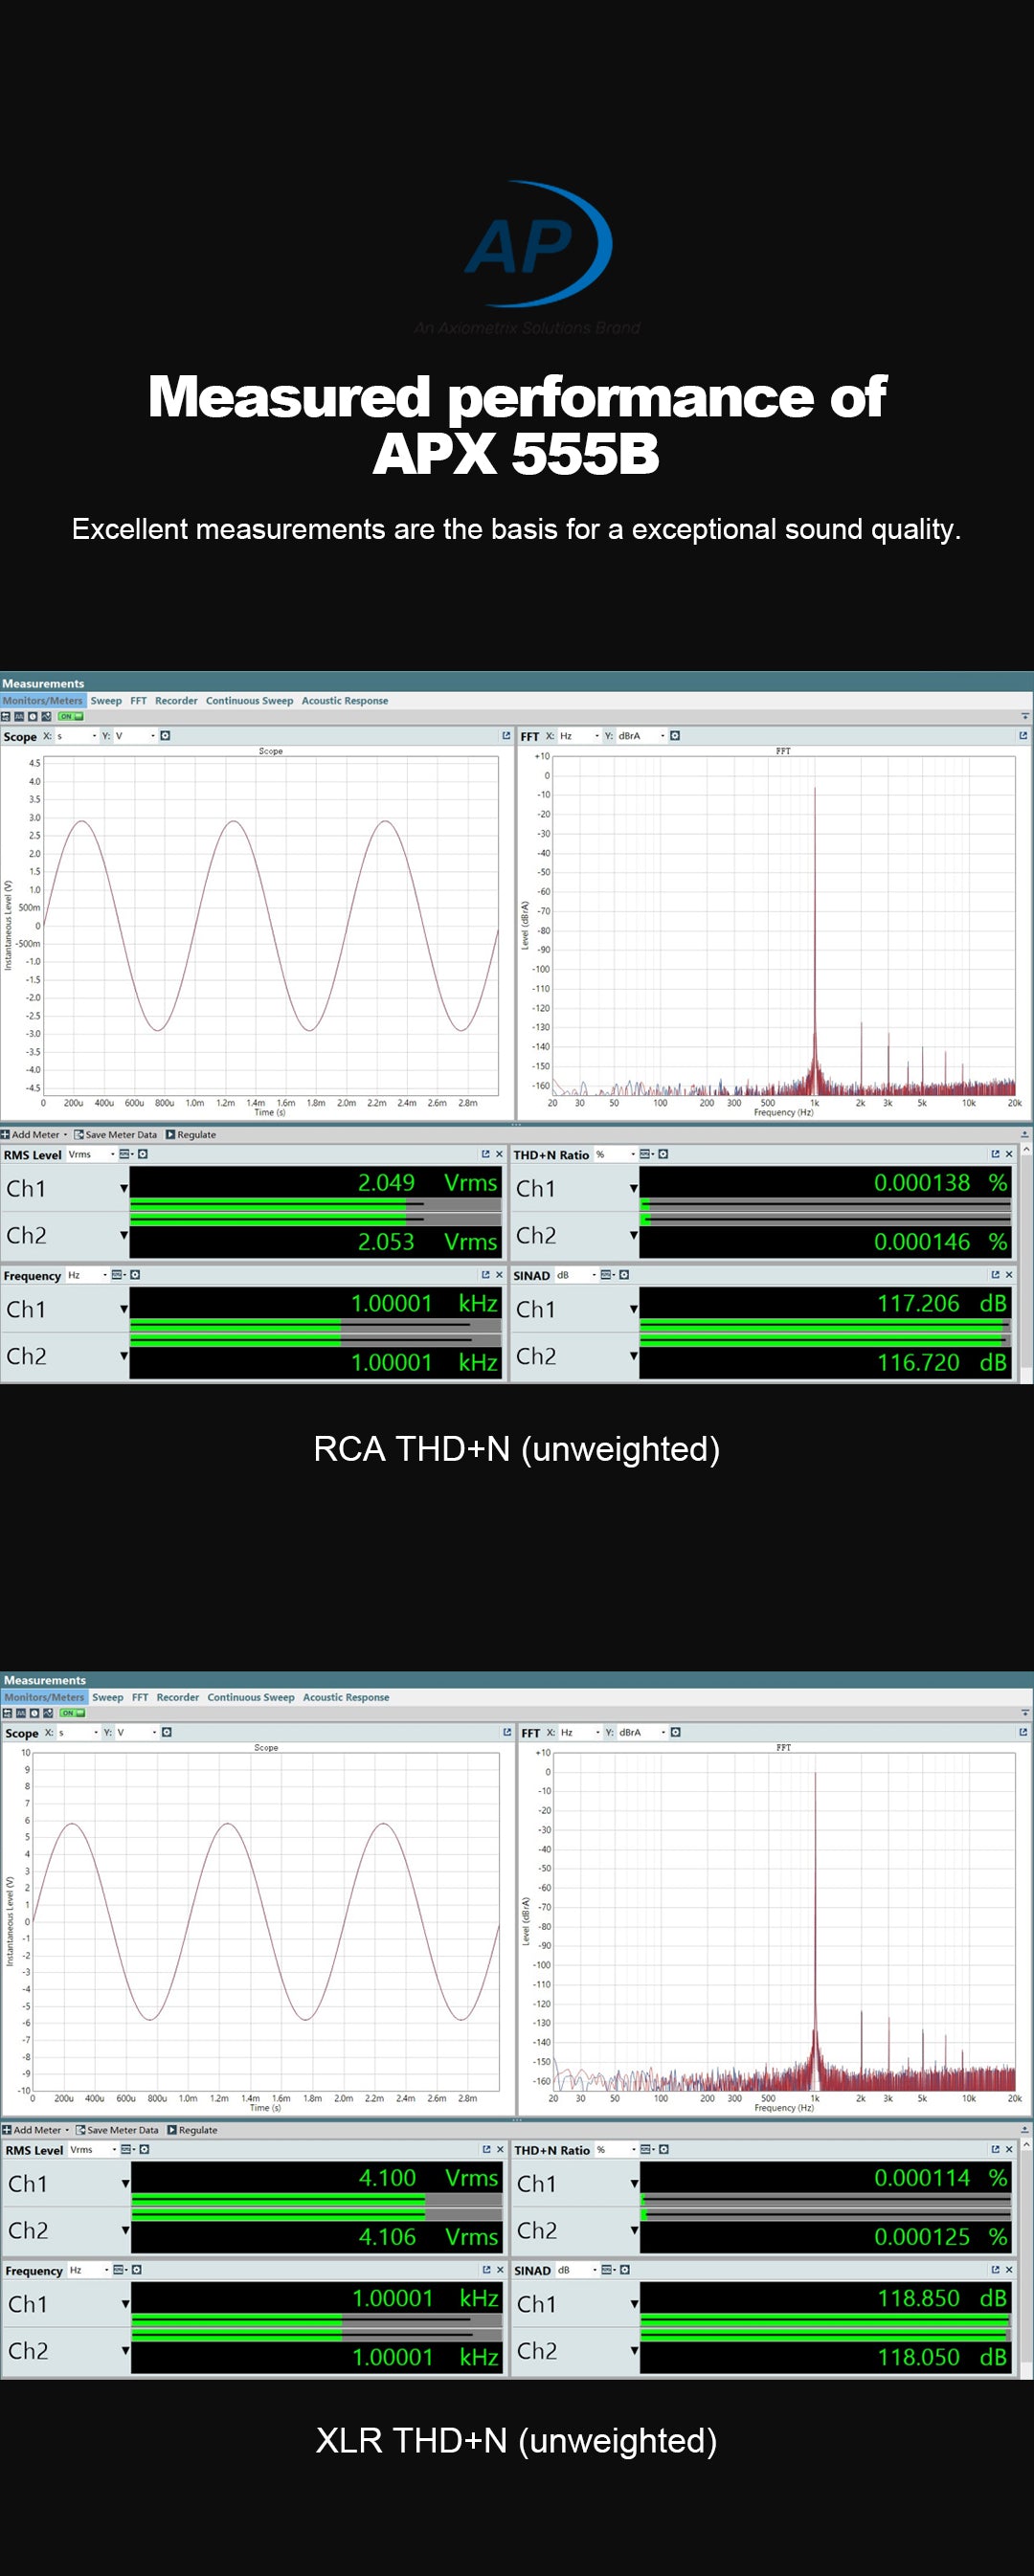Open FFT Y axis dBrA dropdown, upper window

(642, 736)
